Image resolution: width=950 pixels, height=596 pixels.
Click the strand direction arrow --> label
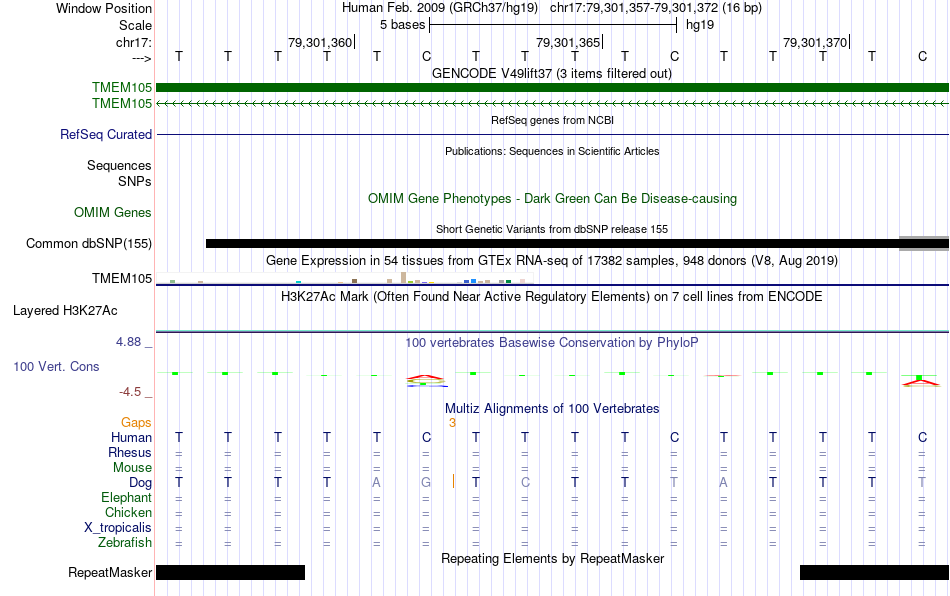click(141, 58)
